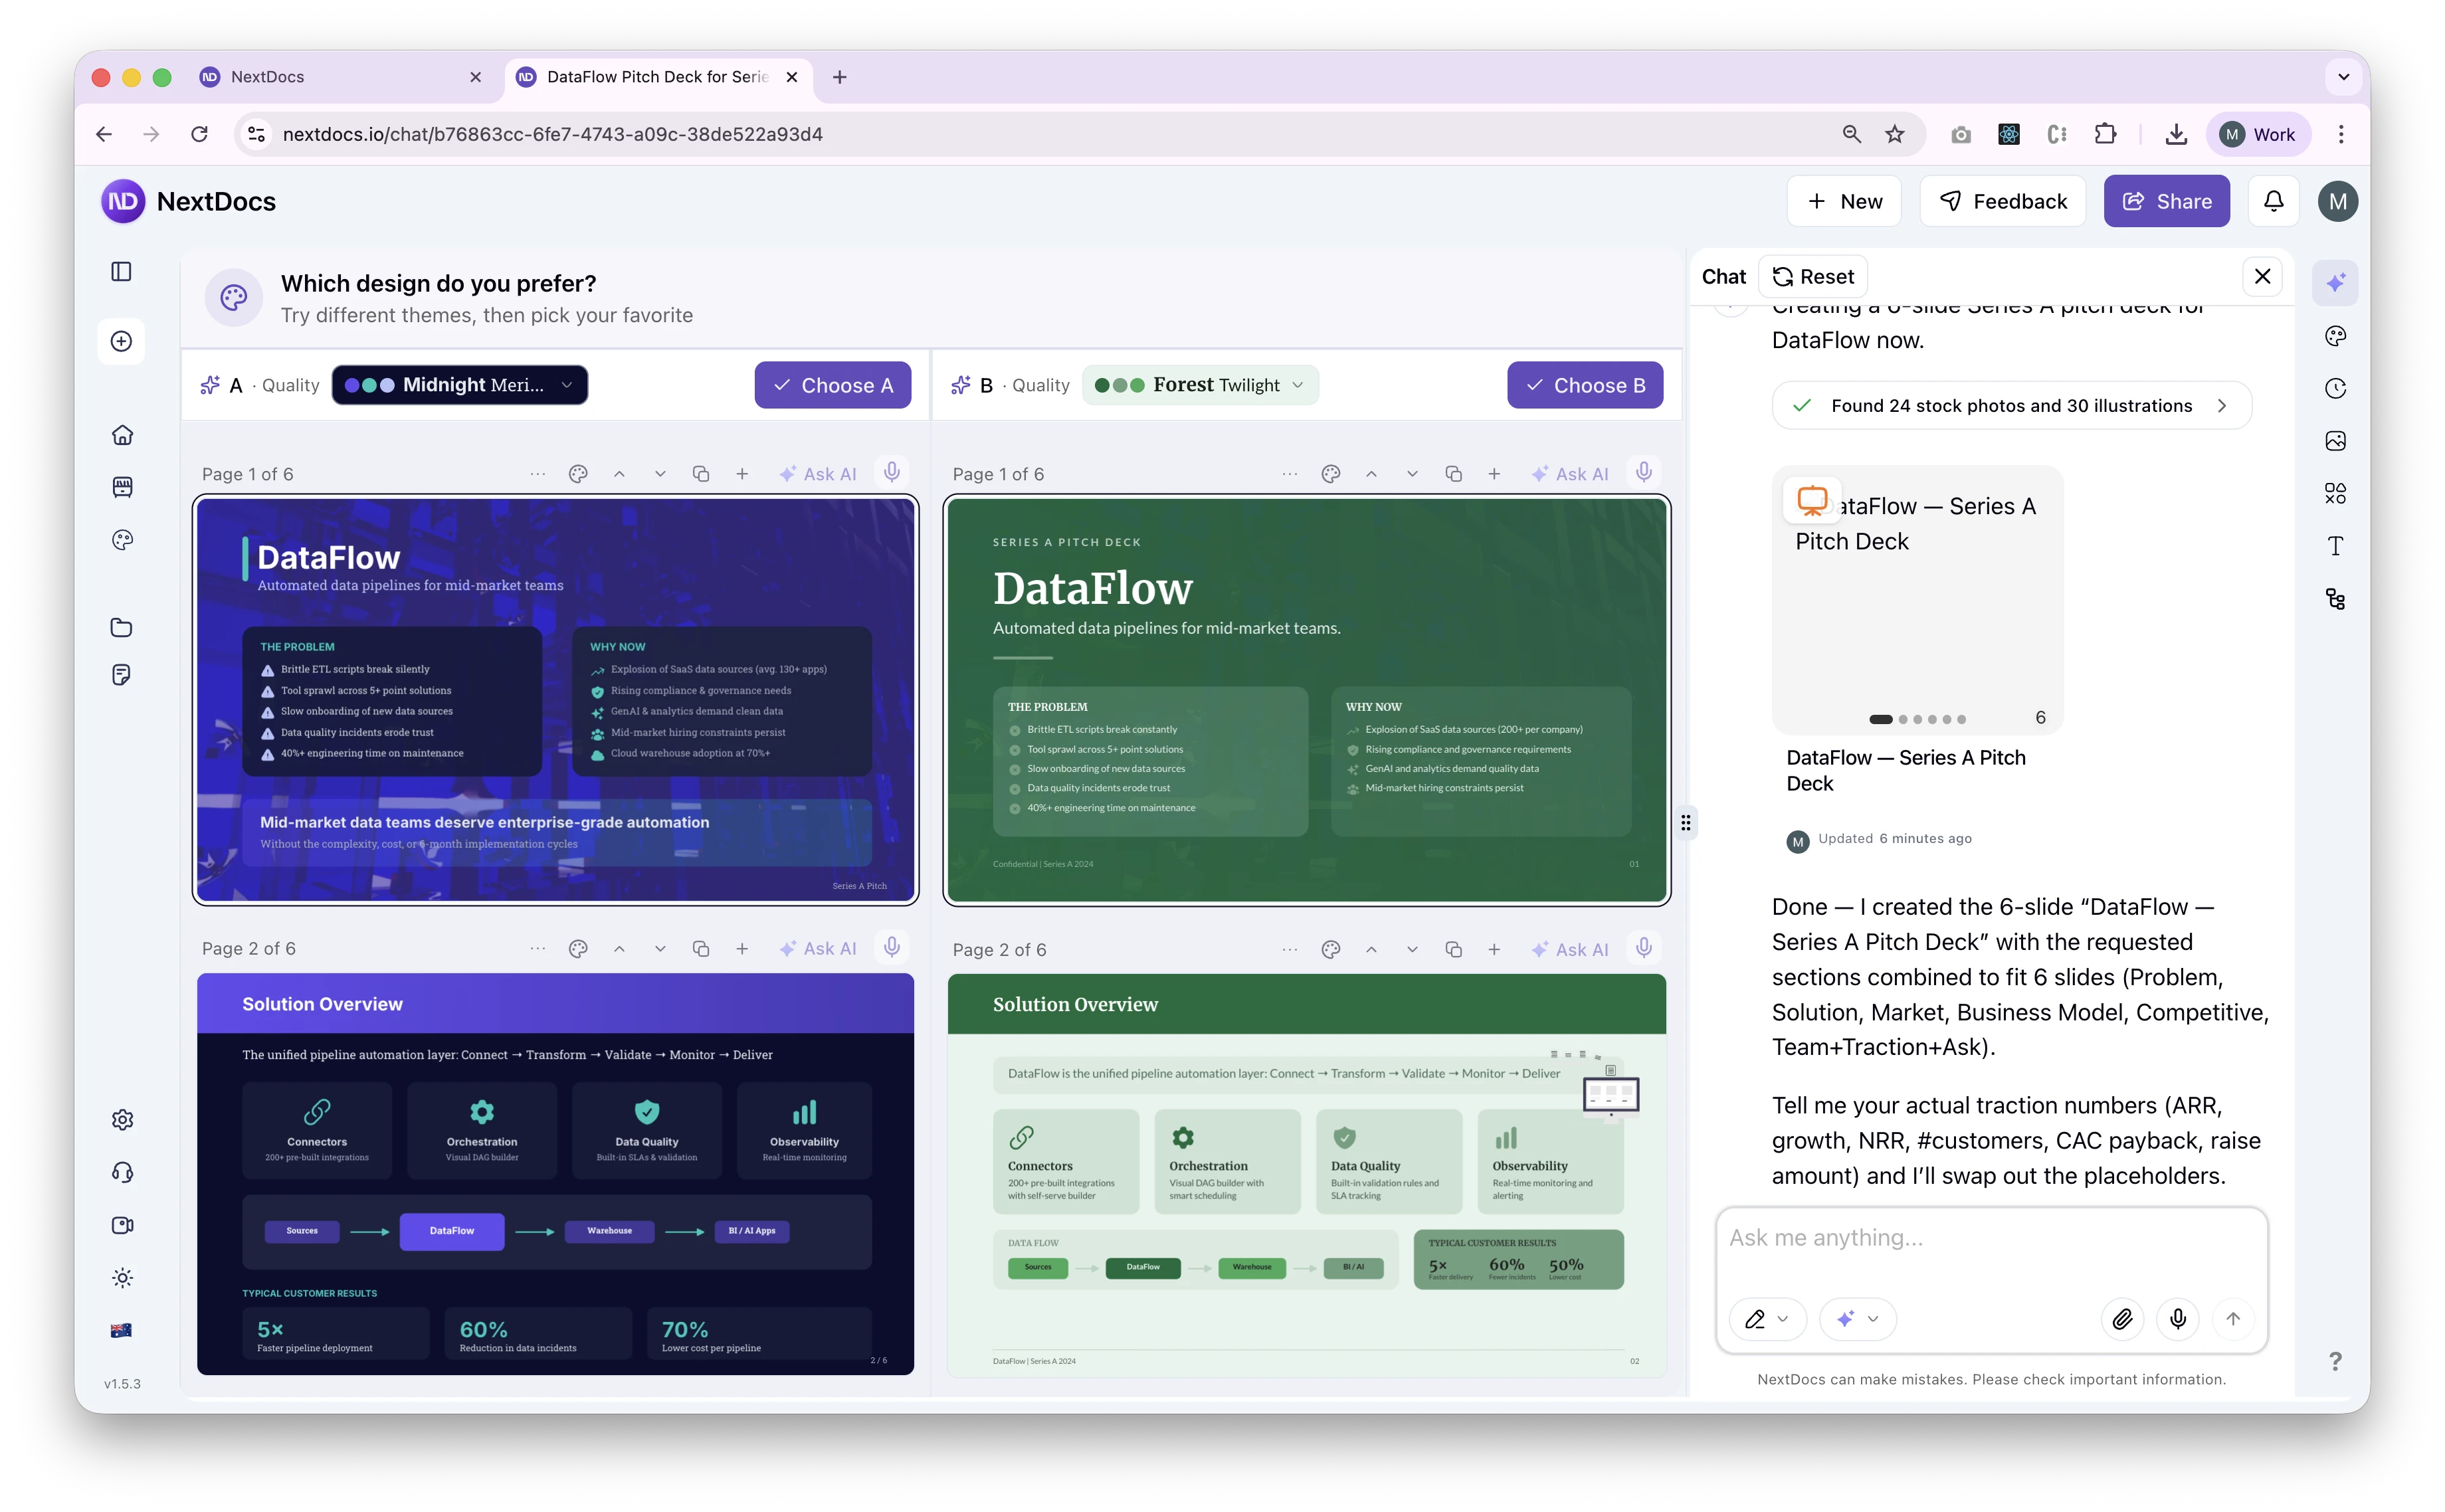This screenshot has height=1512, width=2445.
Task: Click the Choose B button
Action: [x=1585, y=385]
